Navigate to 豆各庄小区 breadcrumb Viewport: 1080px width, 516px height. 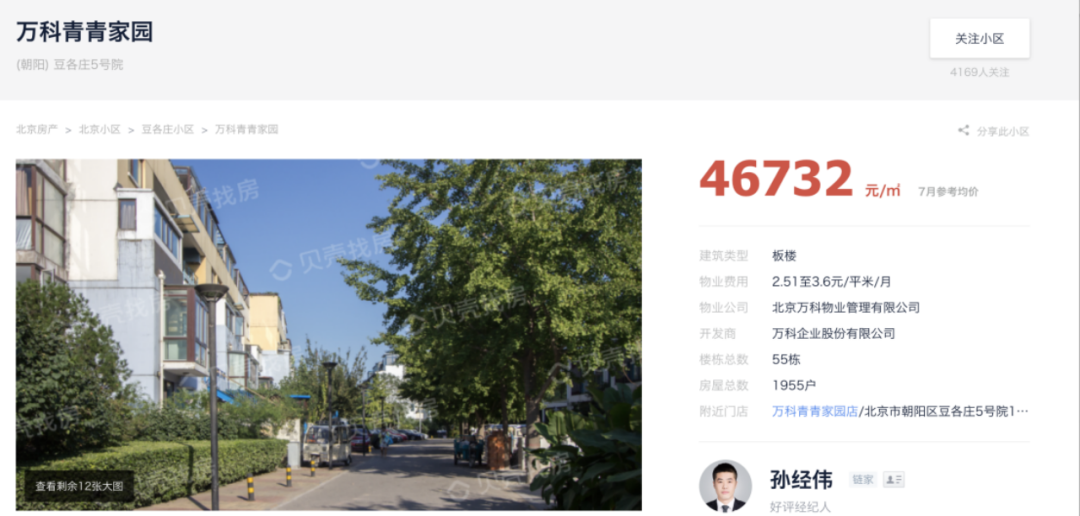tap(168, 130)
